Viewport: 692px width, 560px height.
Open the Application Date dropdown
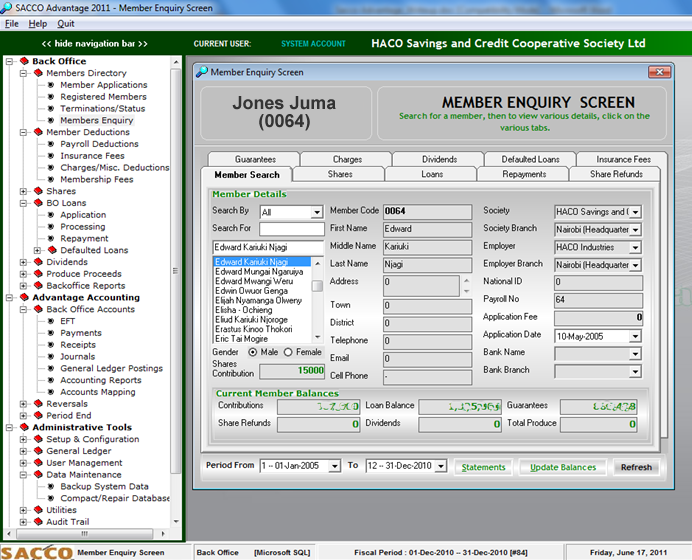[x=635, y=336]
